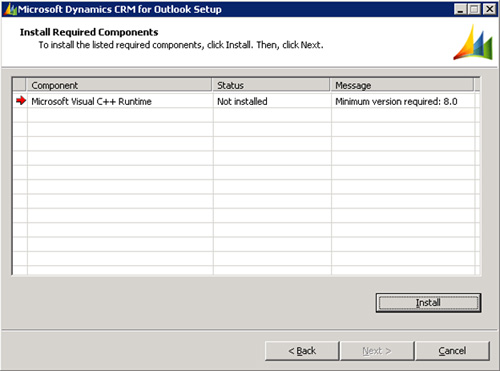Click the Status column header
Screen dimensions: 500x371
pos(271,85)
